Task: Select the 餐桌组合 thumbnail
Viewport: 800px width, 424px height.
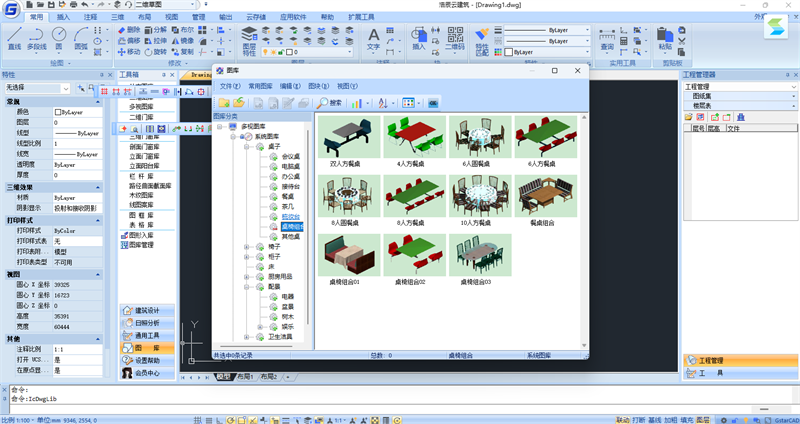Action: pos(545,196)
